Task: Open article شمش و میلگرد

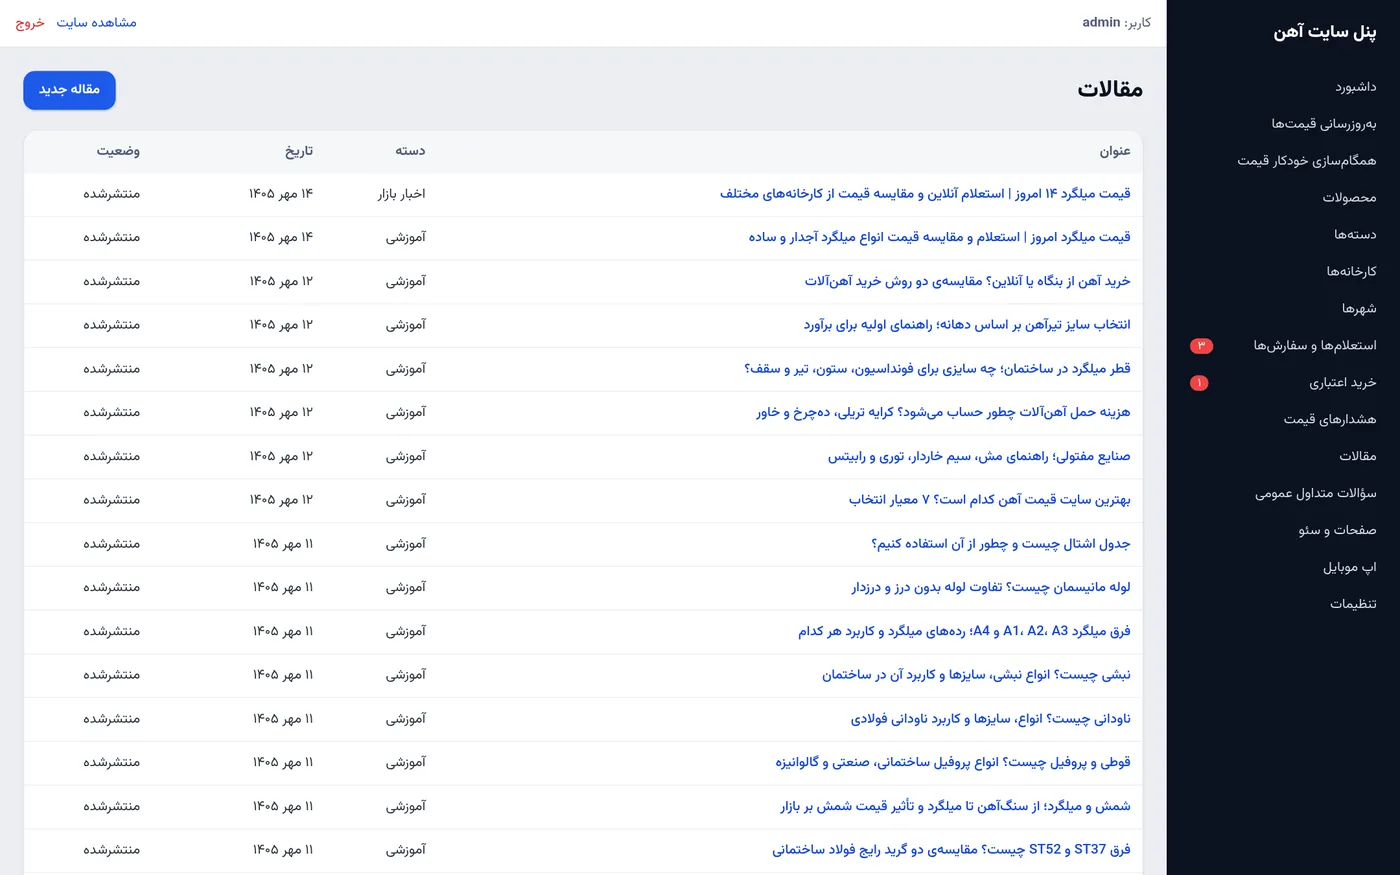Action: 955,807
